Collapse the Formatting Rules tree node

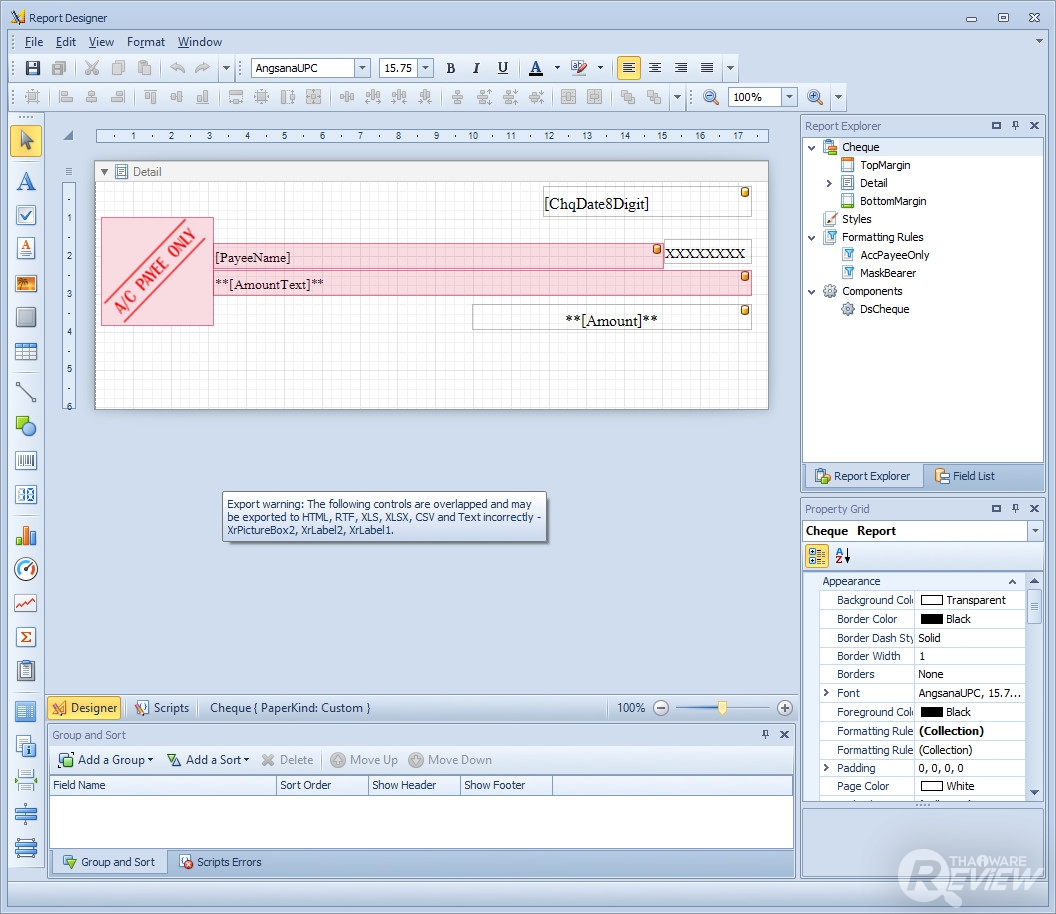pos(812,237)
